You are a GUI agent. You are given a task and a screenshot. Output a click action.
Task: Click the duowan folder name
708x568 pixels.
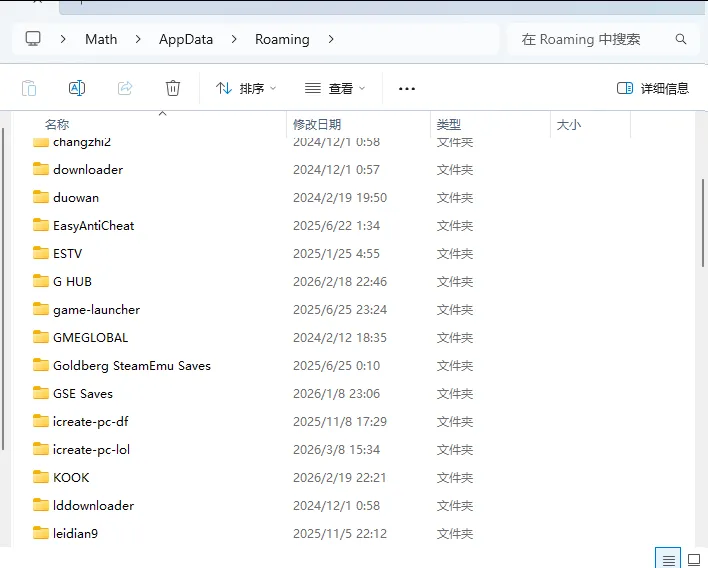pos(76,198)
